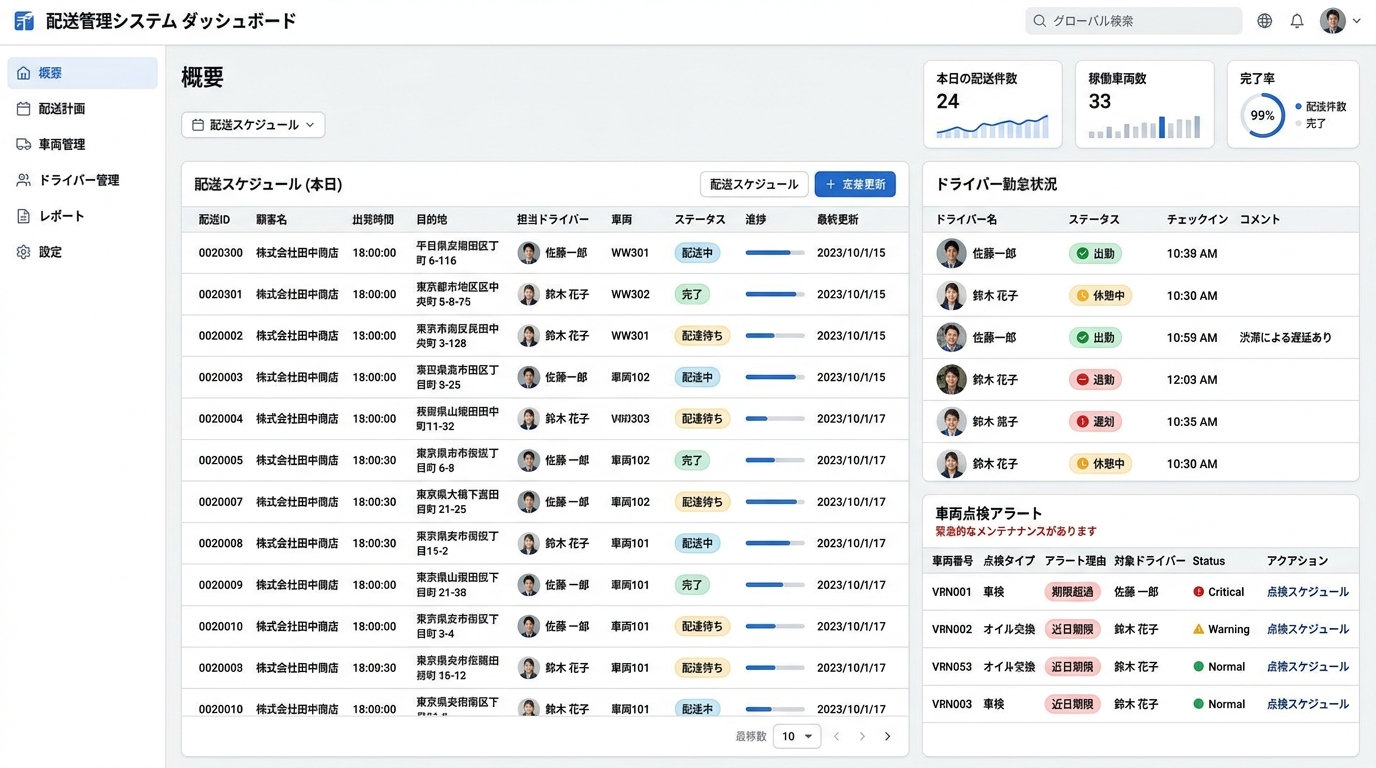Click the 出勤 badge at 10:38 AM
Viewport: 1376px width, 768px height.
click(1095, 254)
